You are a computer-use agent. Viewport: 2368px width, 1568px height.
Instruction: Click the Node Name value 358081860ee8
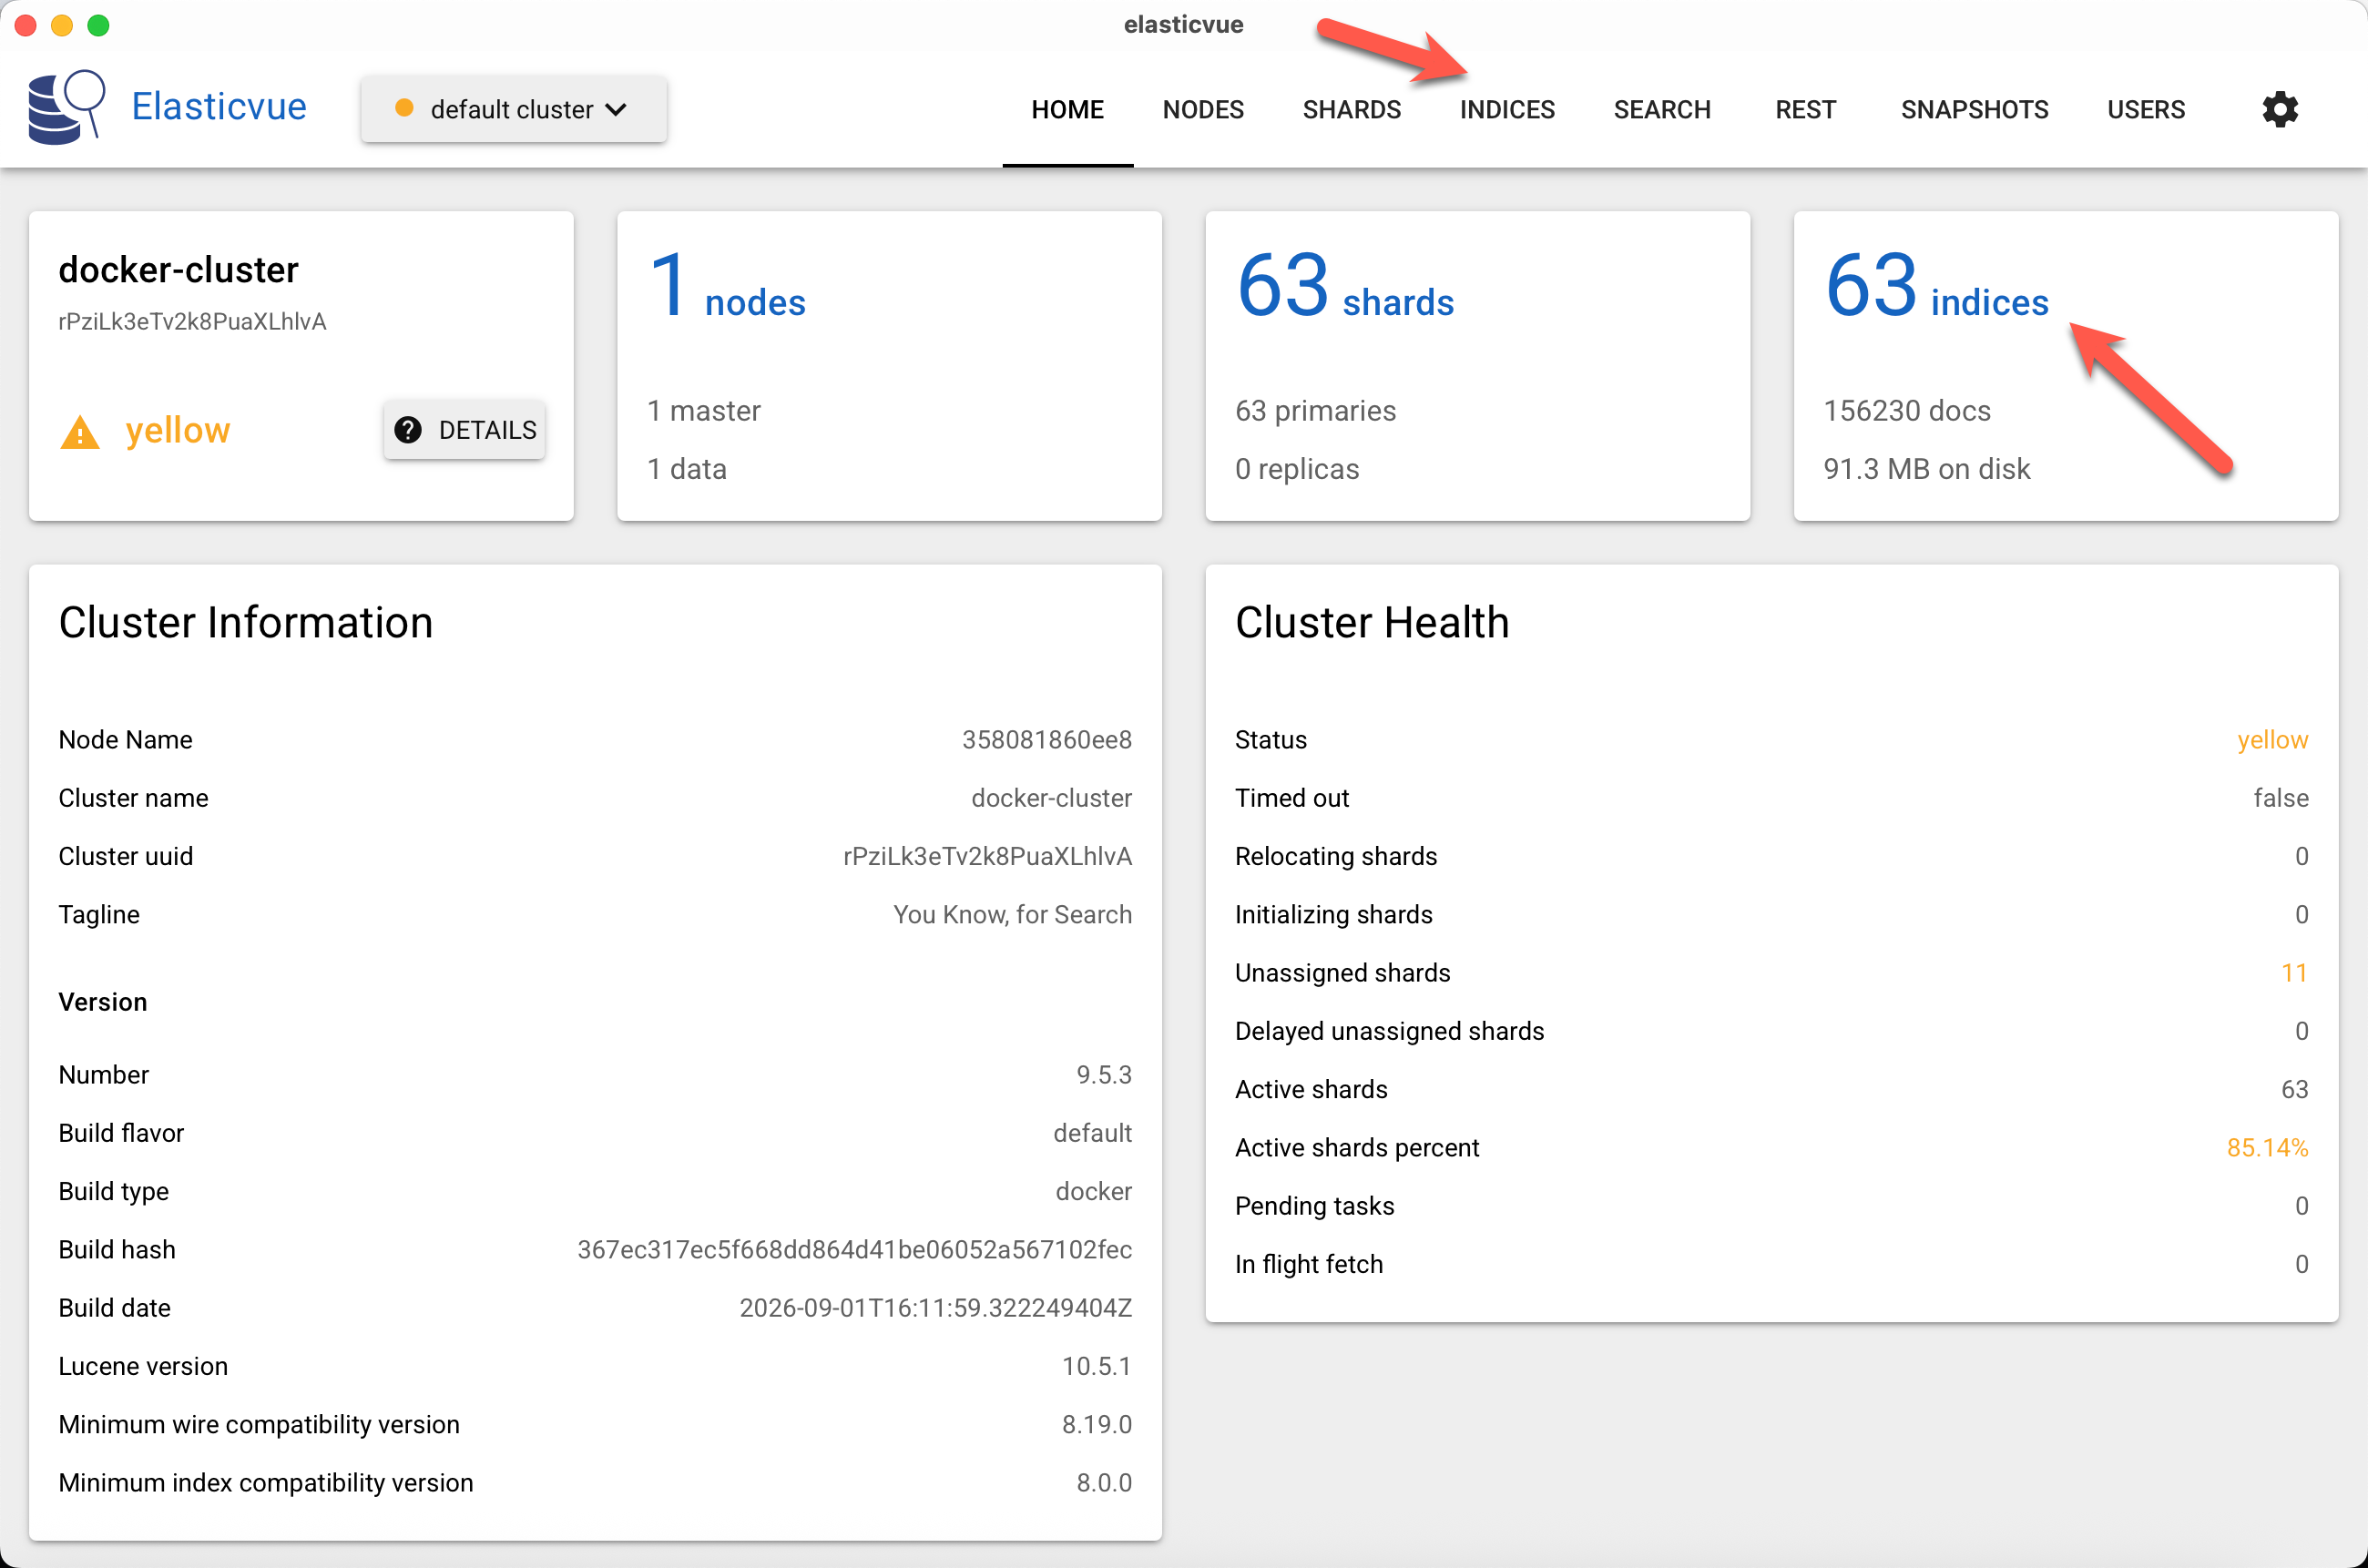pos(1047,740)
